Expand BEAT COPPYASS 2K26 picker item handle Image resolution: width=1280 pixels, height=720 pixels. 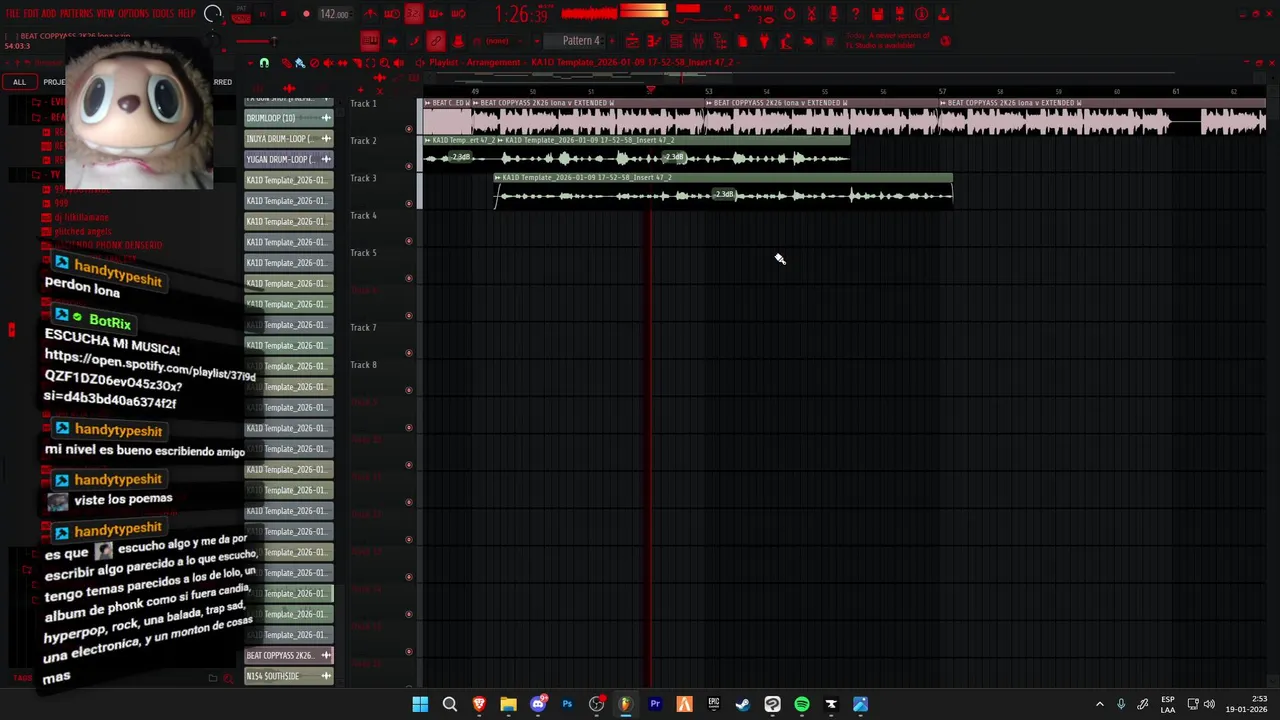pos(326,655)
